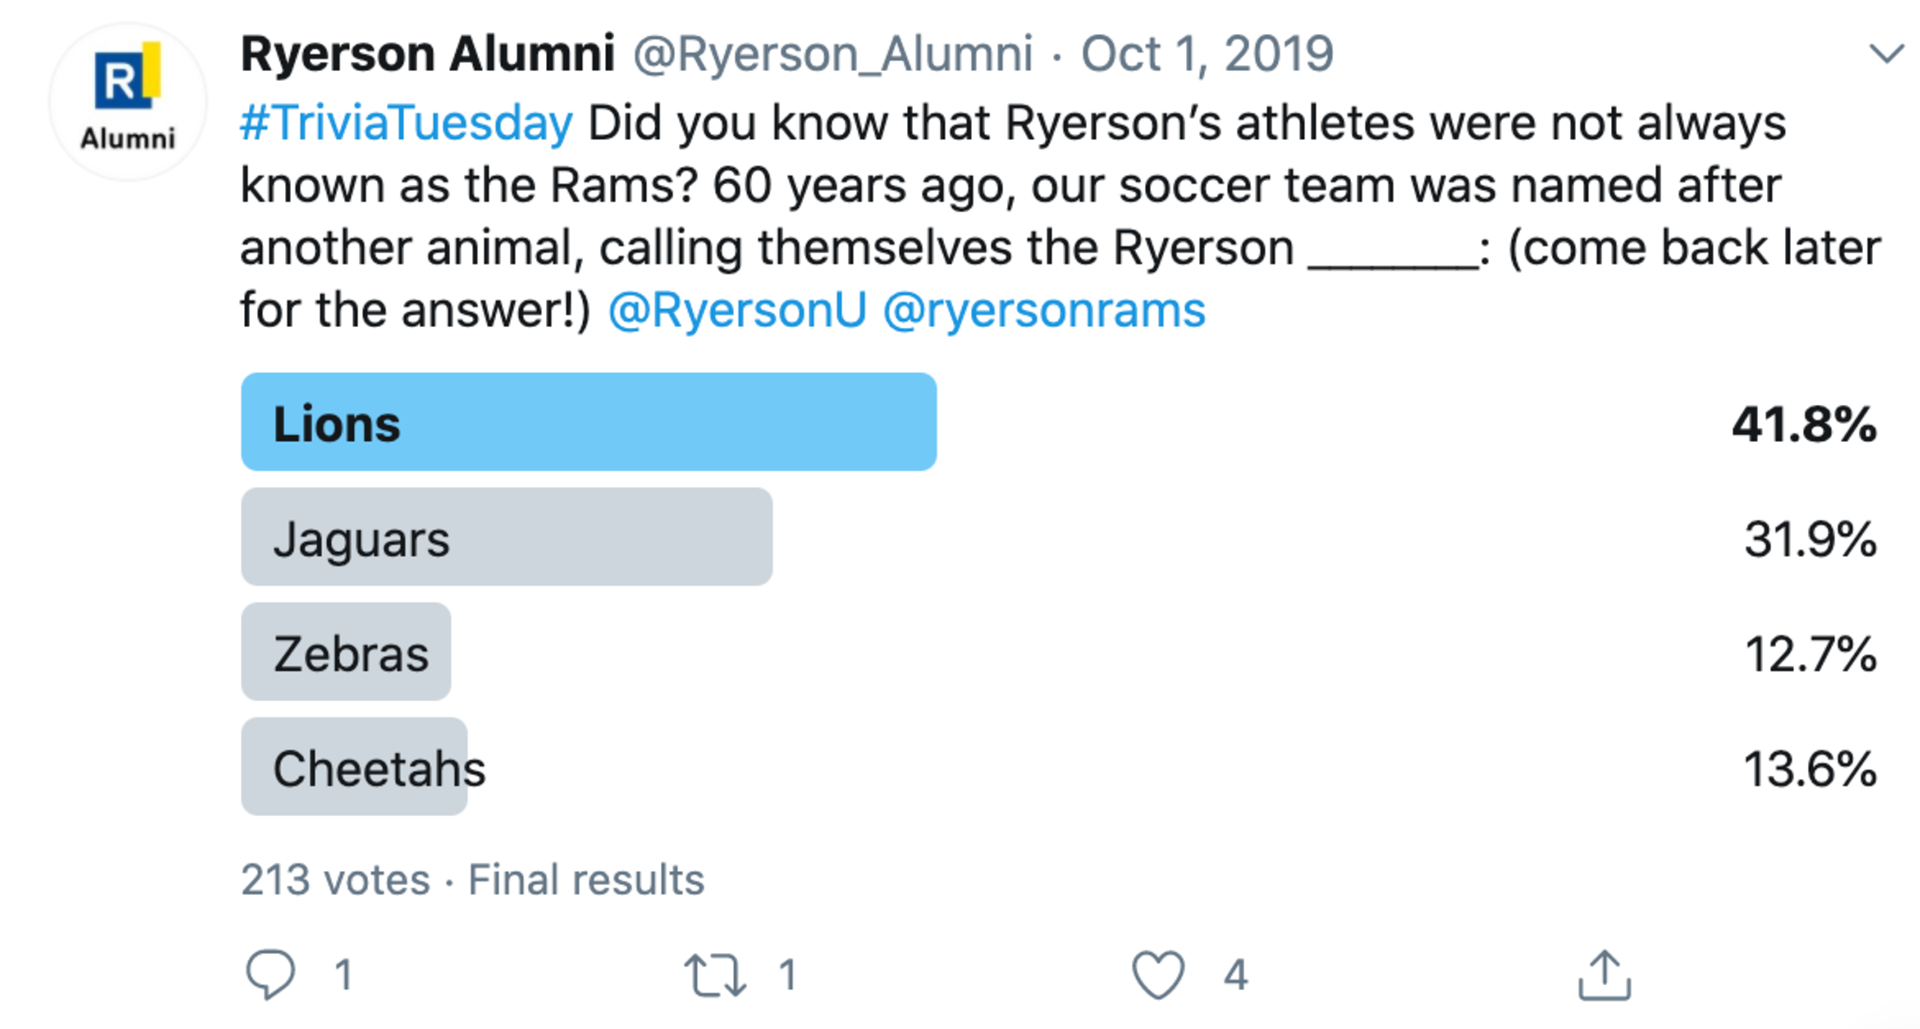
Task: Open the #TriviaTuesday hashtag
Action: [x=406, y=124]
